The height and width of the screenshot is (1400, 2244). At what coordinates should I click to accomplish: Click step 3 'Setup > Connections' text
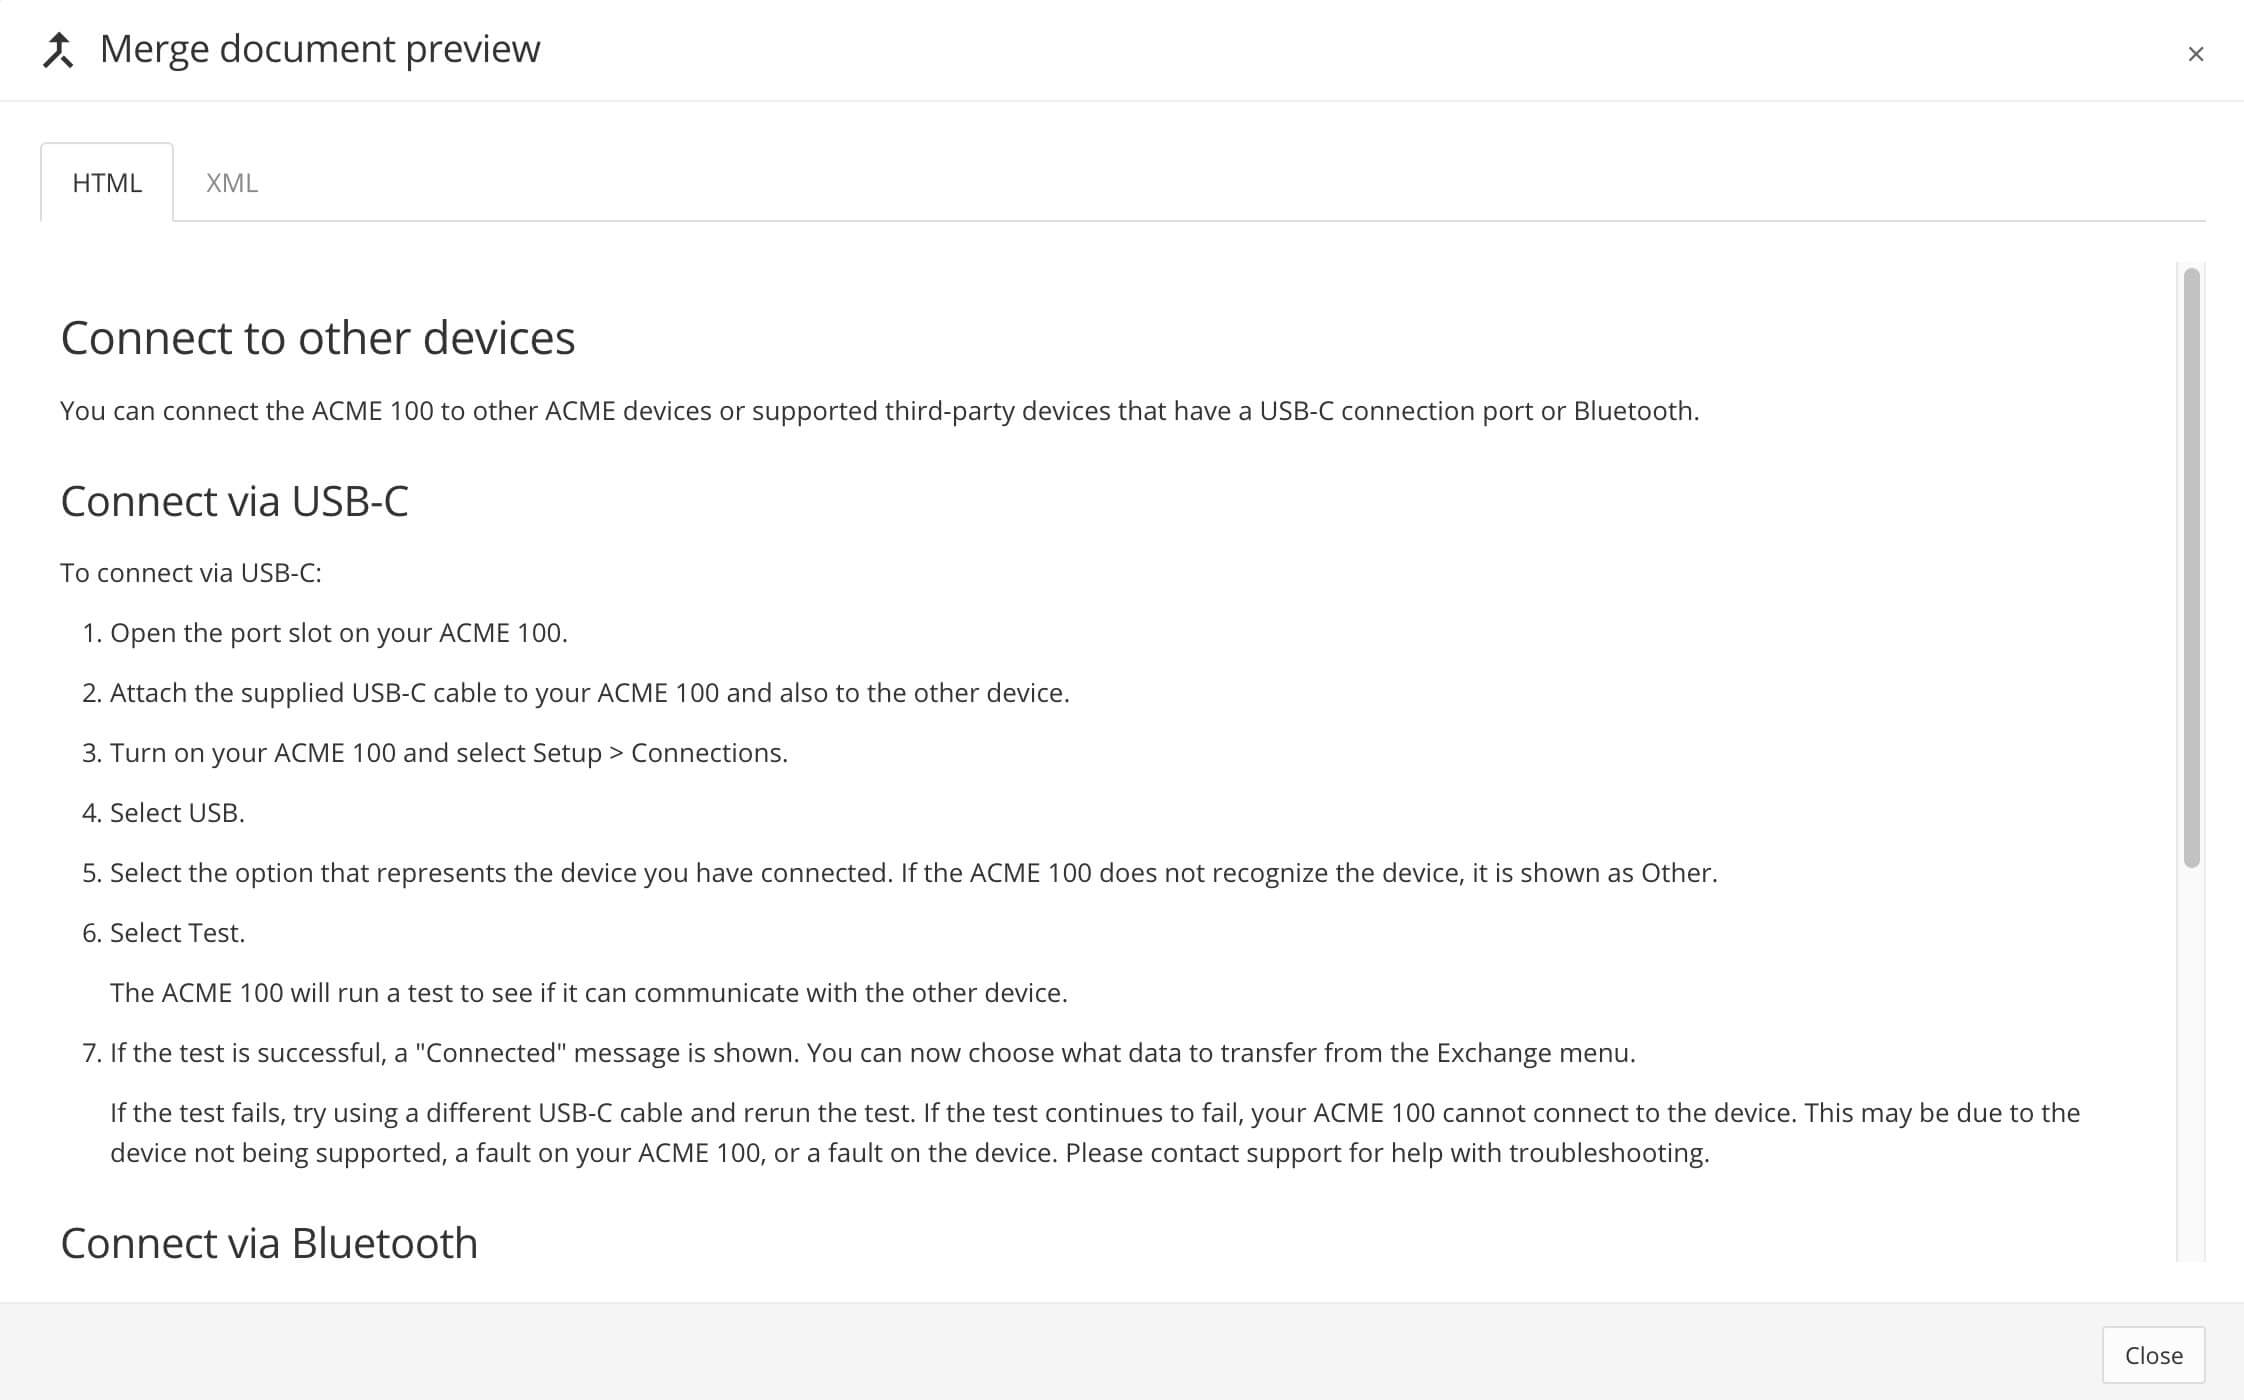(448, 753)
